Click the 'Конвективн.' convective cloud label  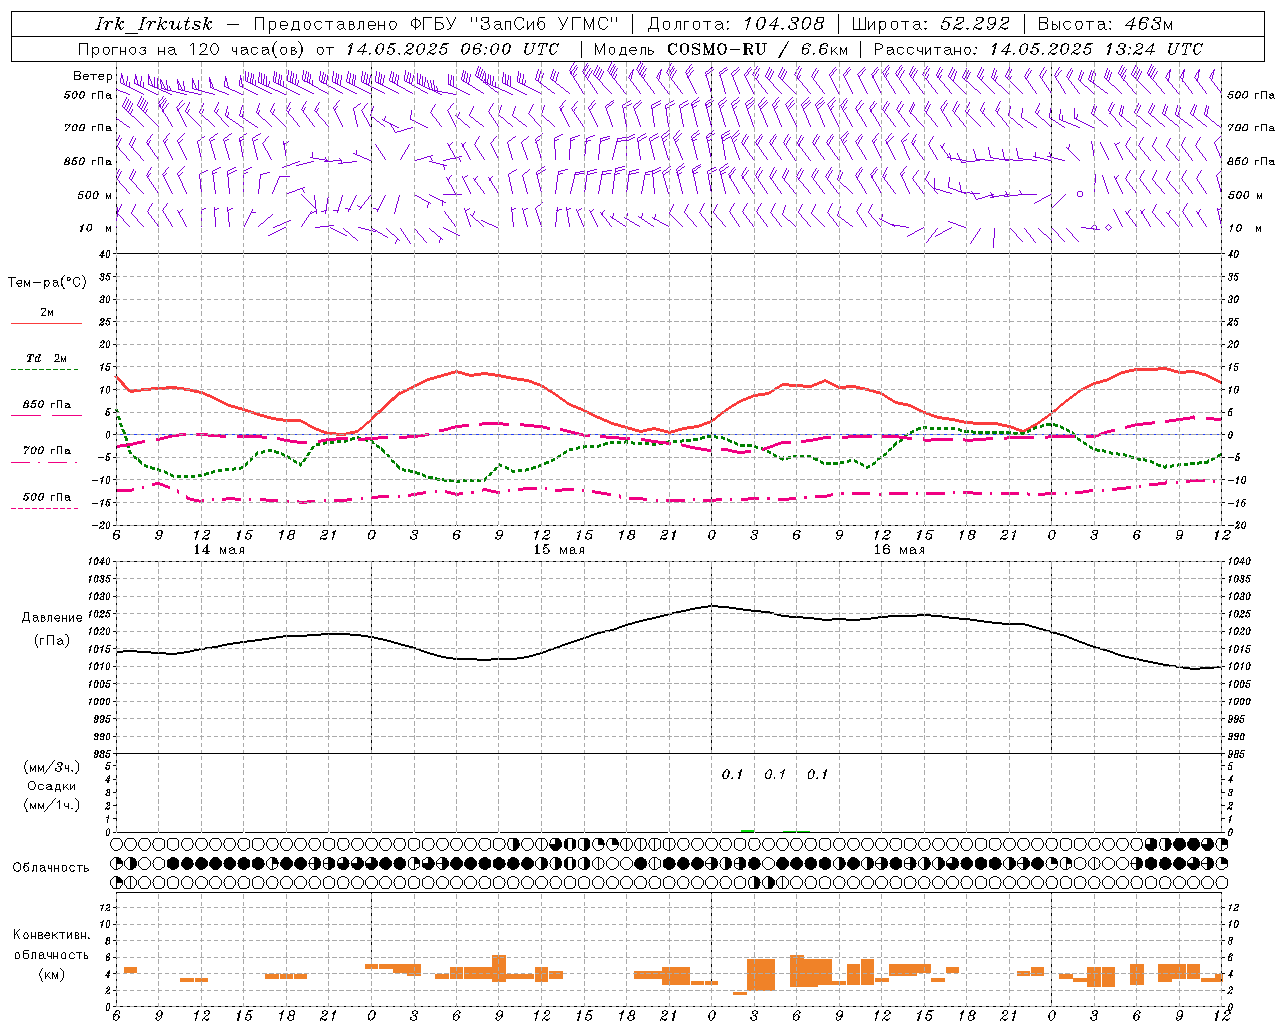(x=51, y=935)
